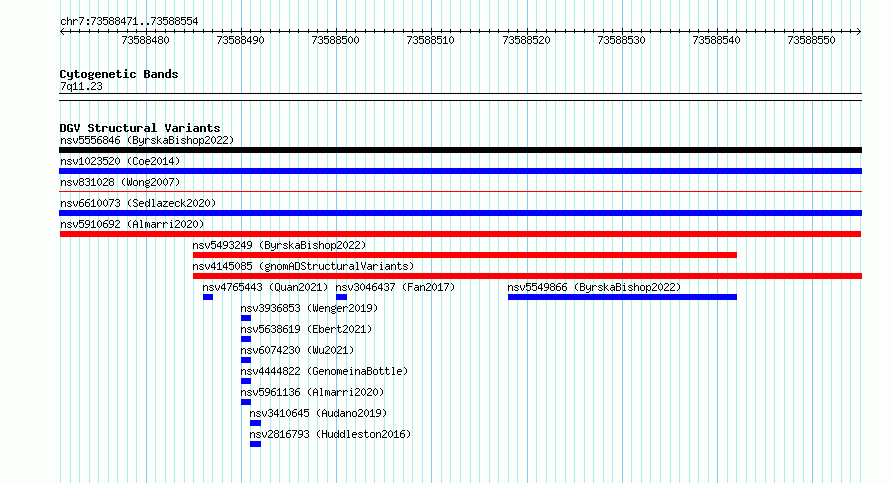This screenshot has height=483, width=890.
Task: Select the small blue nsv4444822 GenomeinaBottle bar
Action: [246, 381]
